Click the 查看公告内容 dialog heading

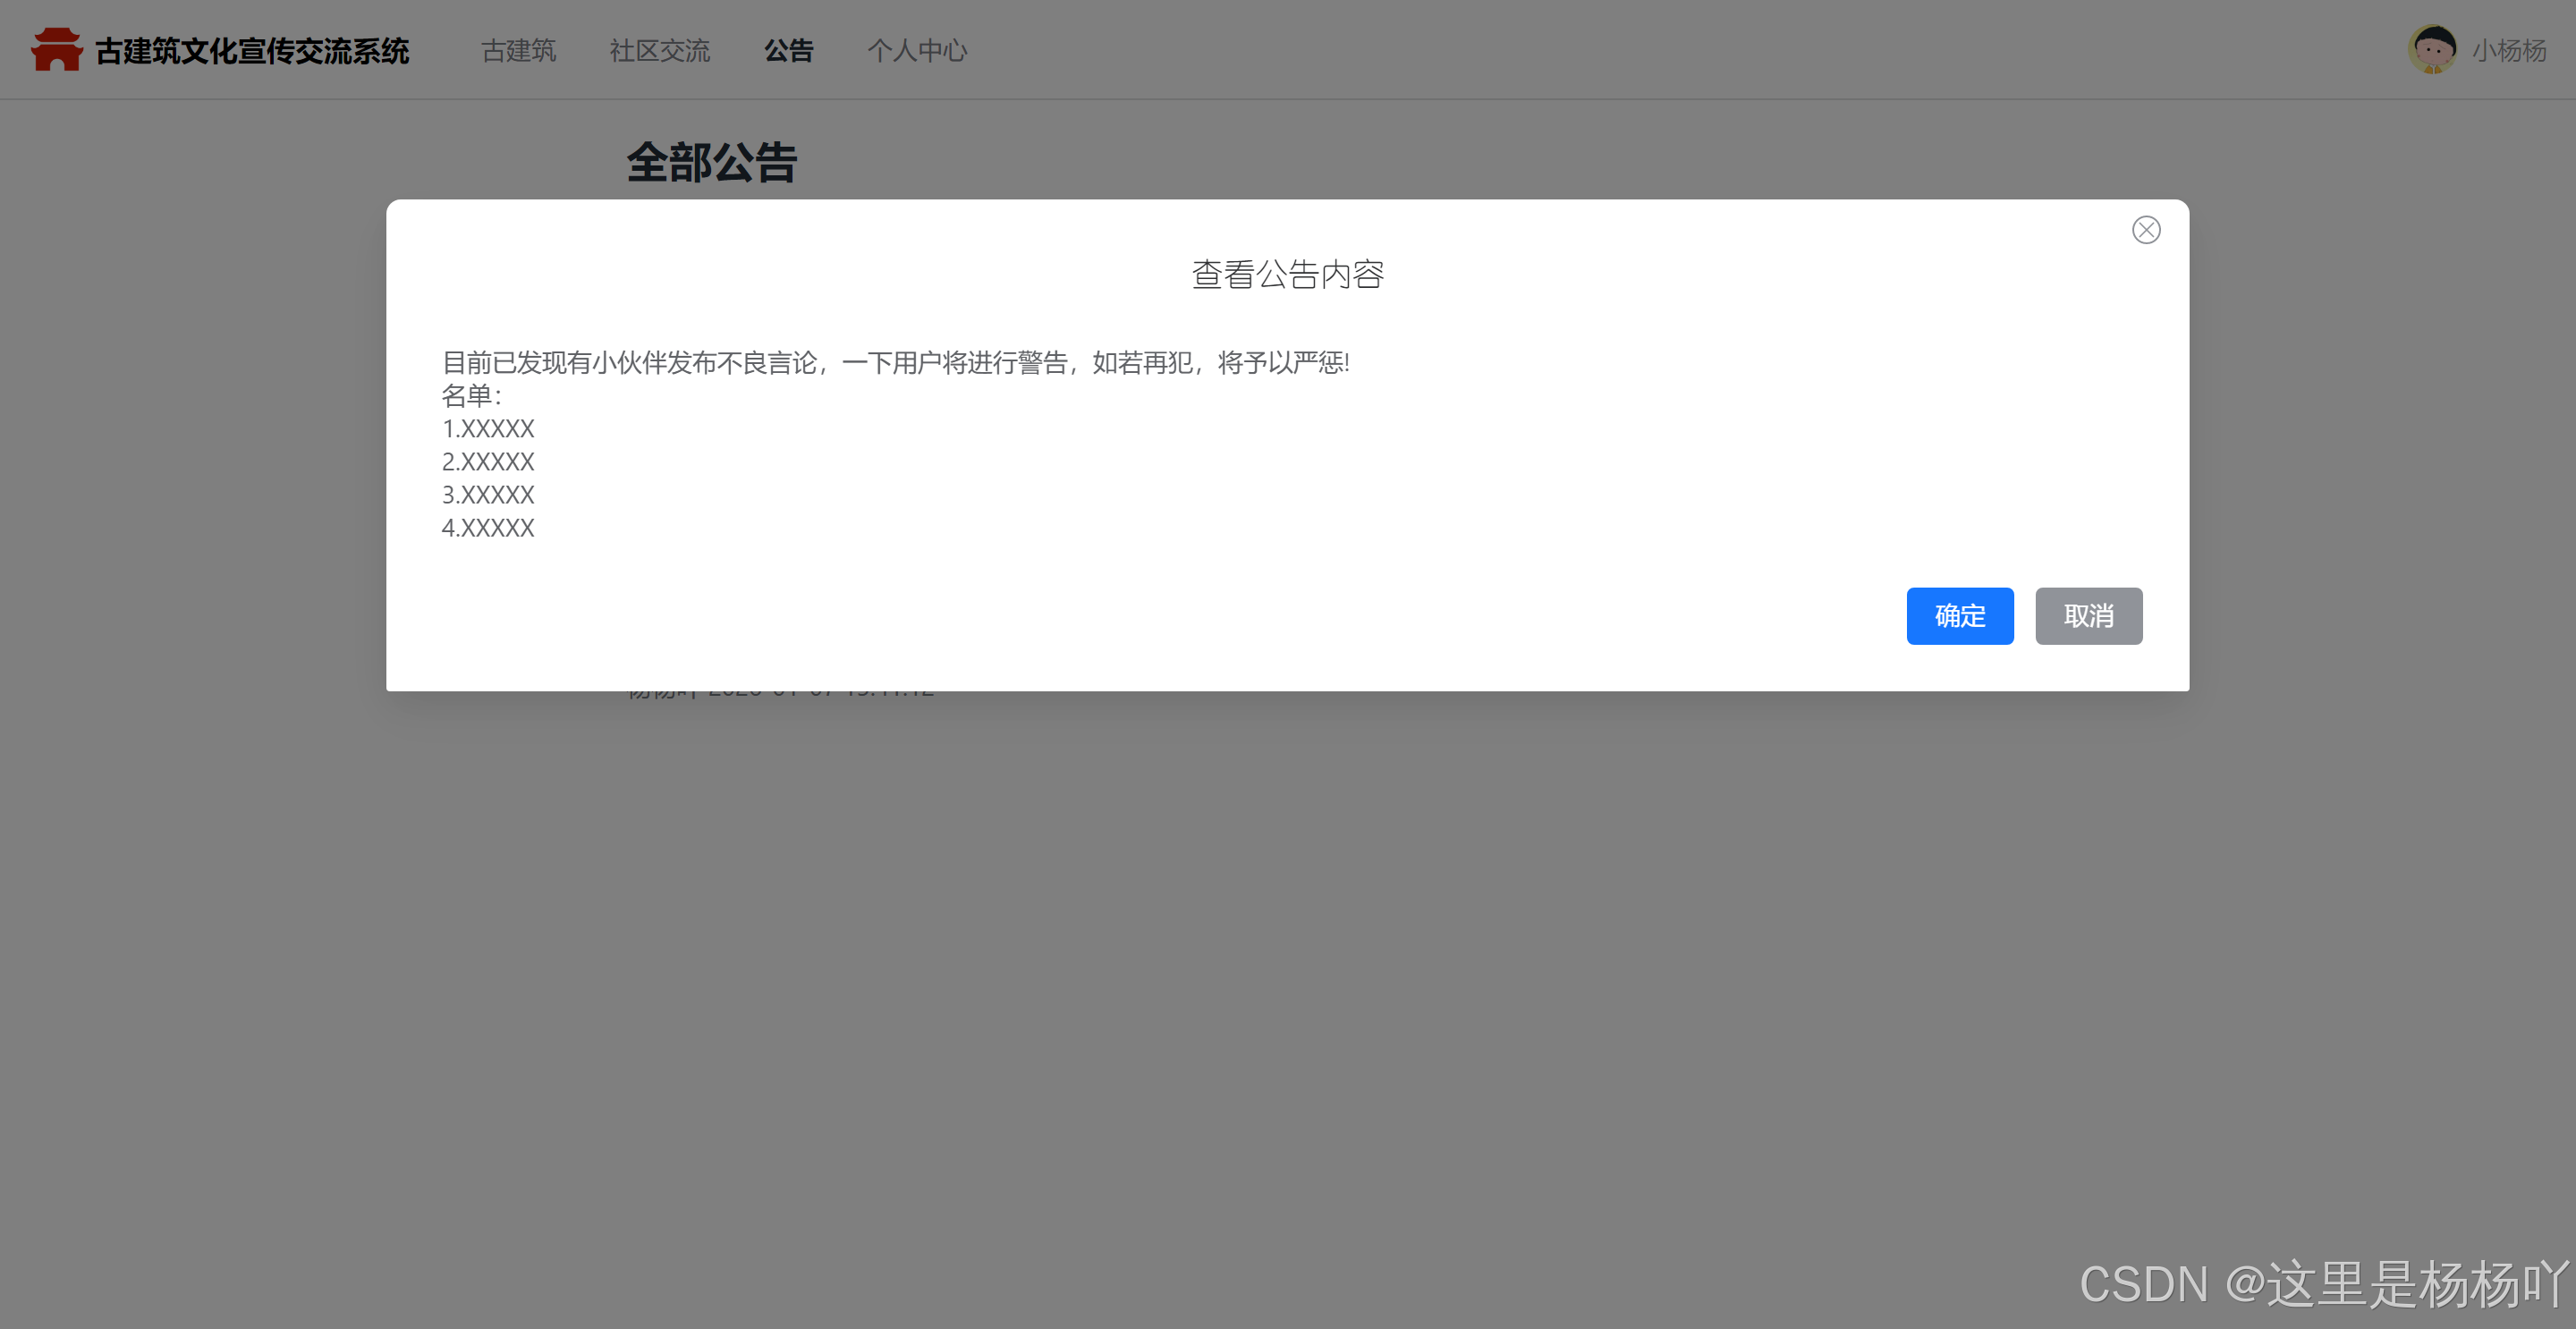pyautogui.click(x=1287, y=274)
